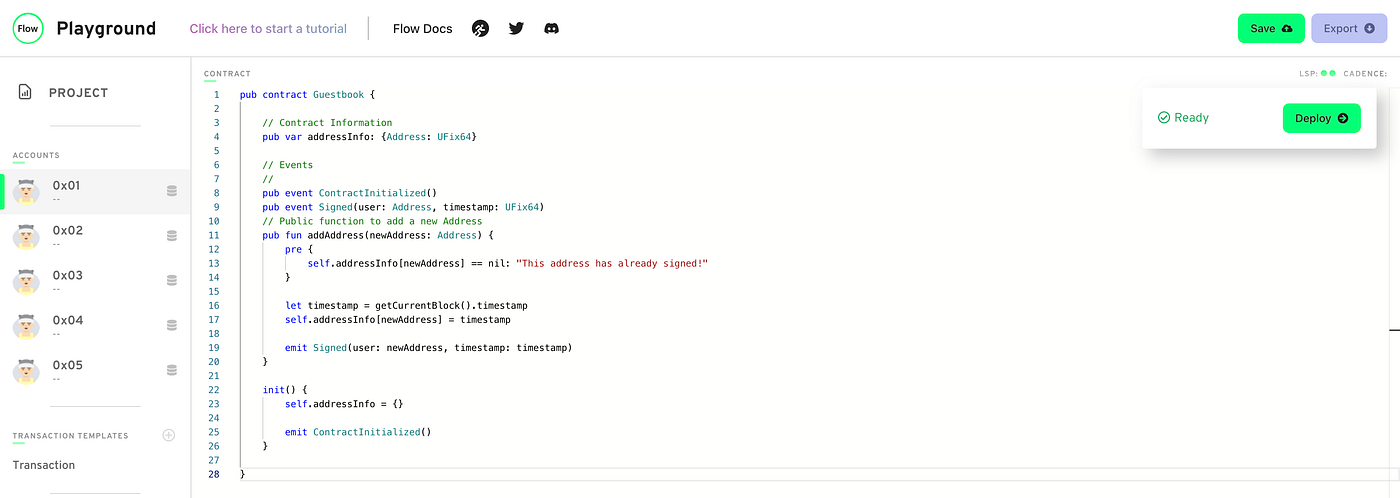Select account 0x04
Screen dimensions: 1400x498
point(95,326)
